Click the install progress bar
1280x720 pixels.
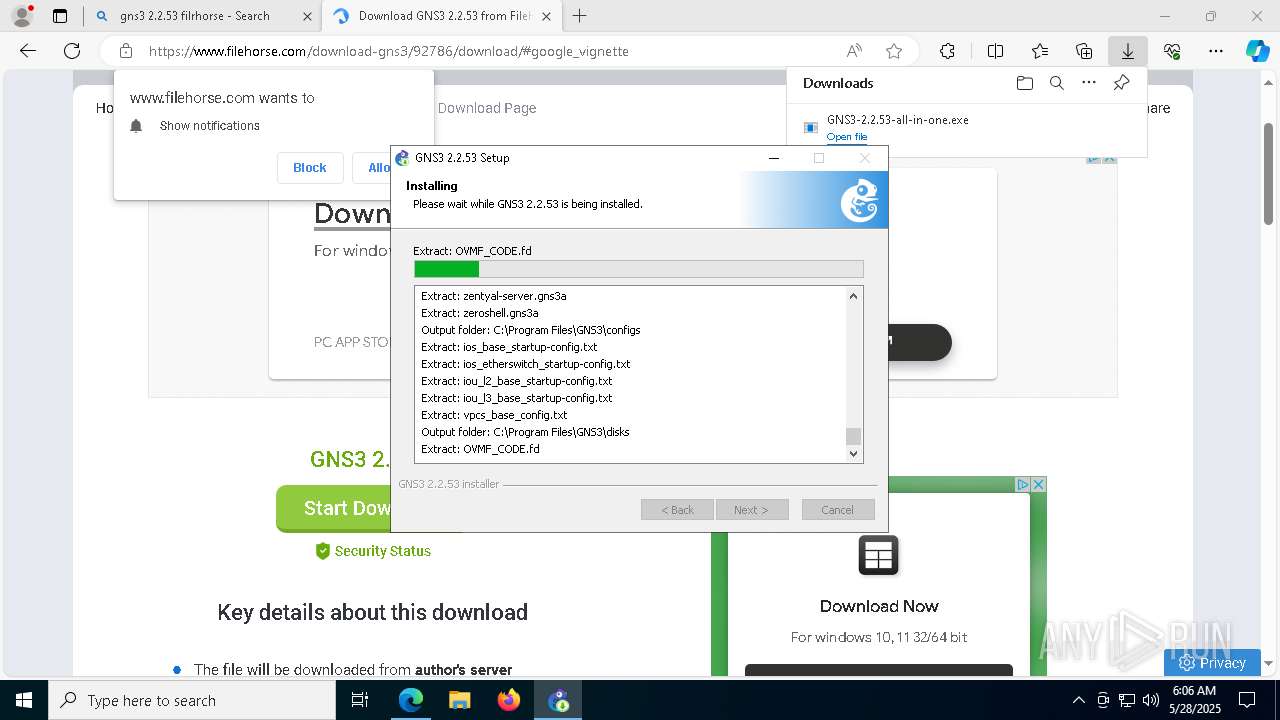tap(639, 268)
